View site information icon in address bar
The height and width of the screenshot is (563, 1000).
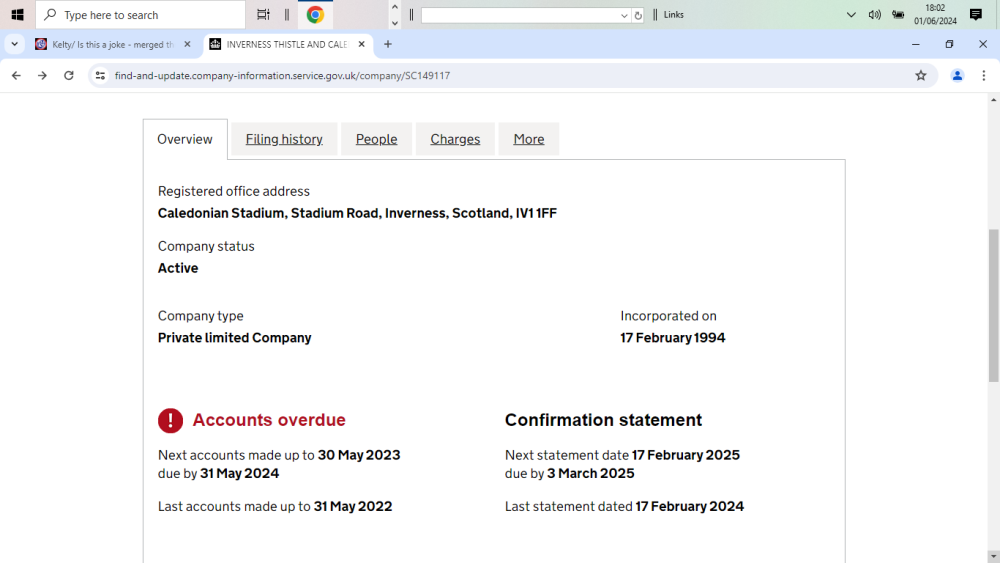pyautogui.click(x=100, y=75)
